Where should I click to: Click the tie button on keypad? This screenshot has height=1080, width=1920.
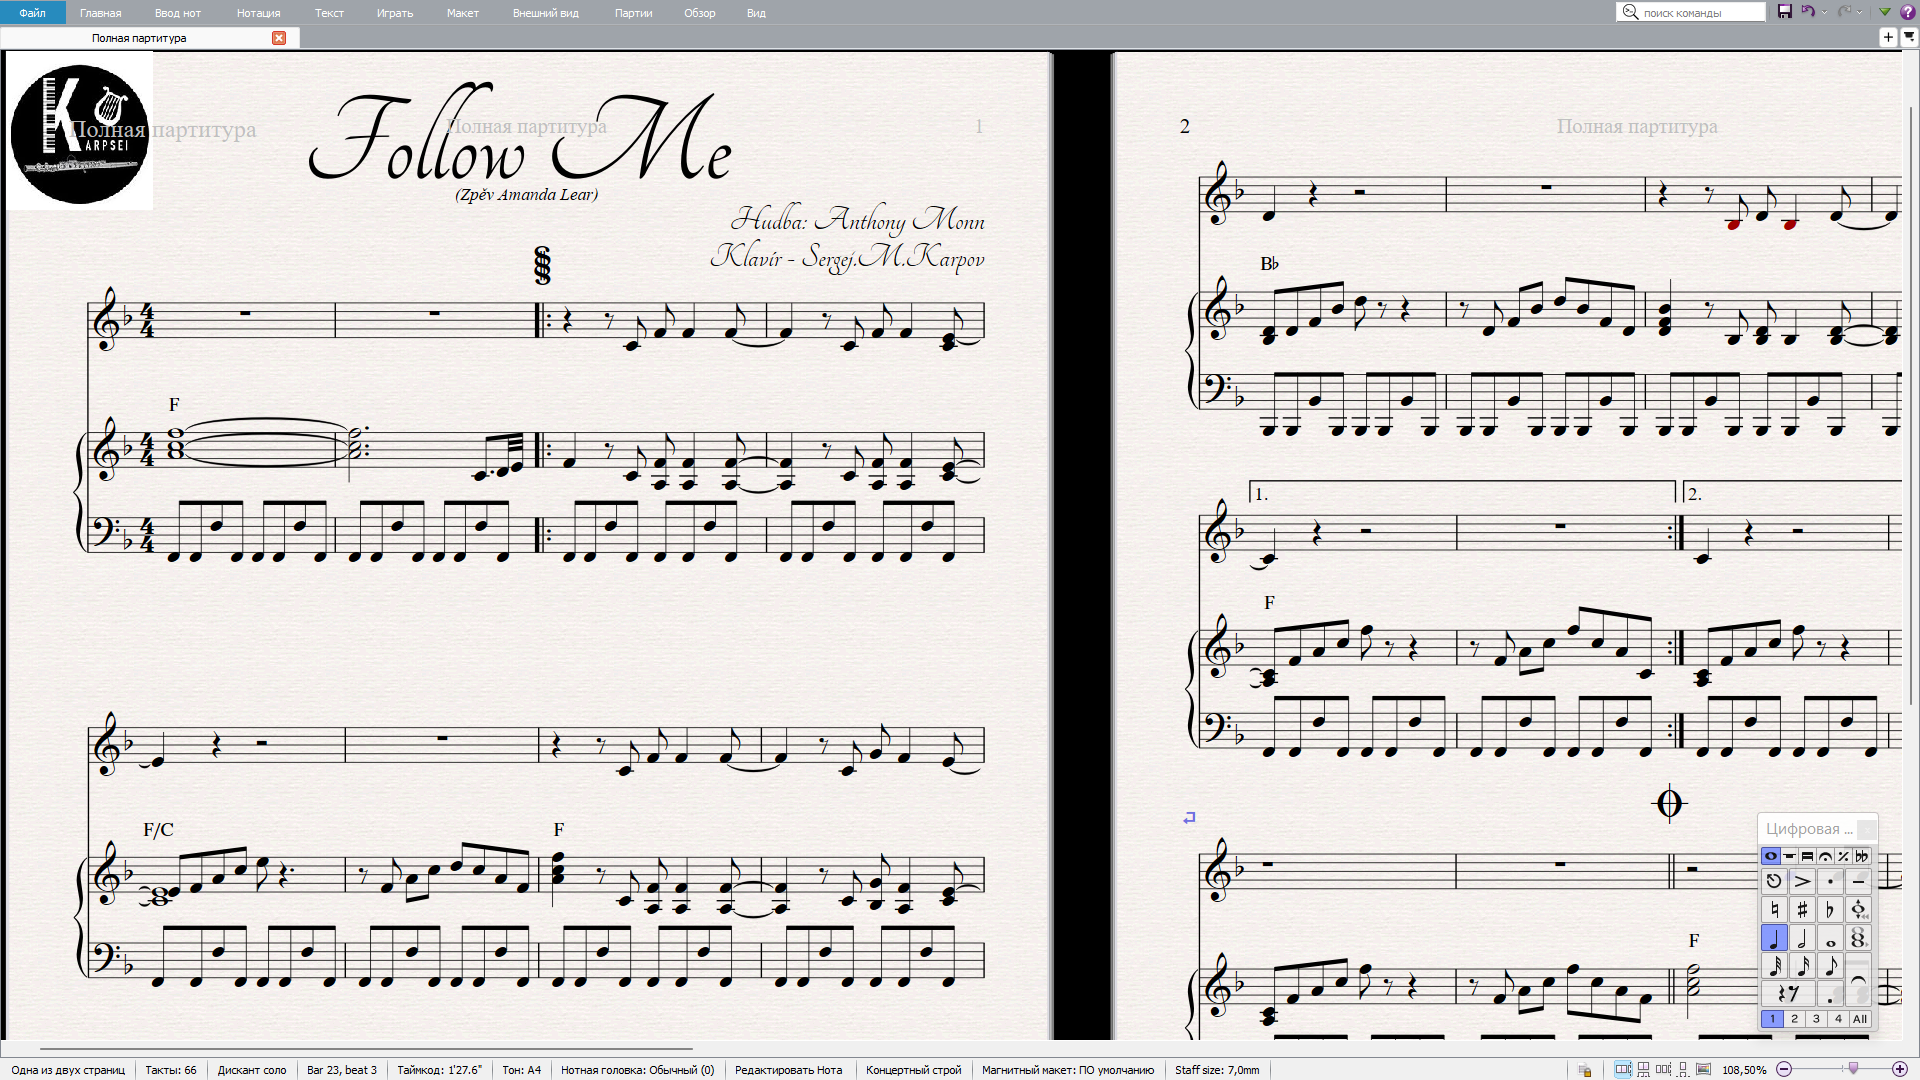[x=1858, y=980]
